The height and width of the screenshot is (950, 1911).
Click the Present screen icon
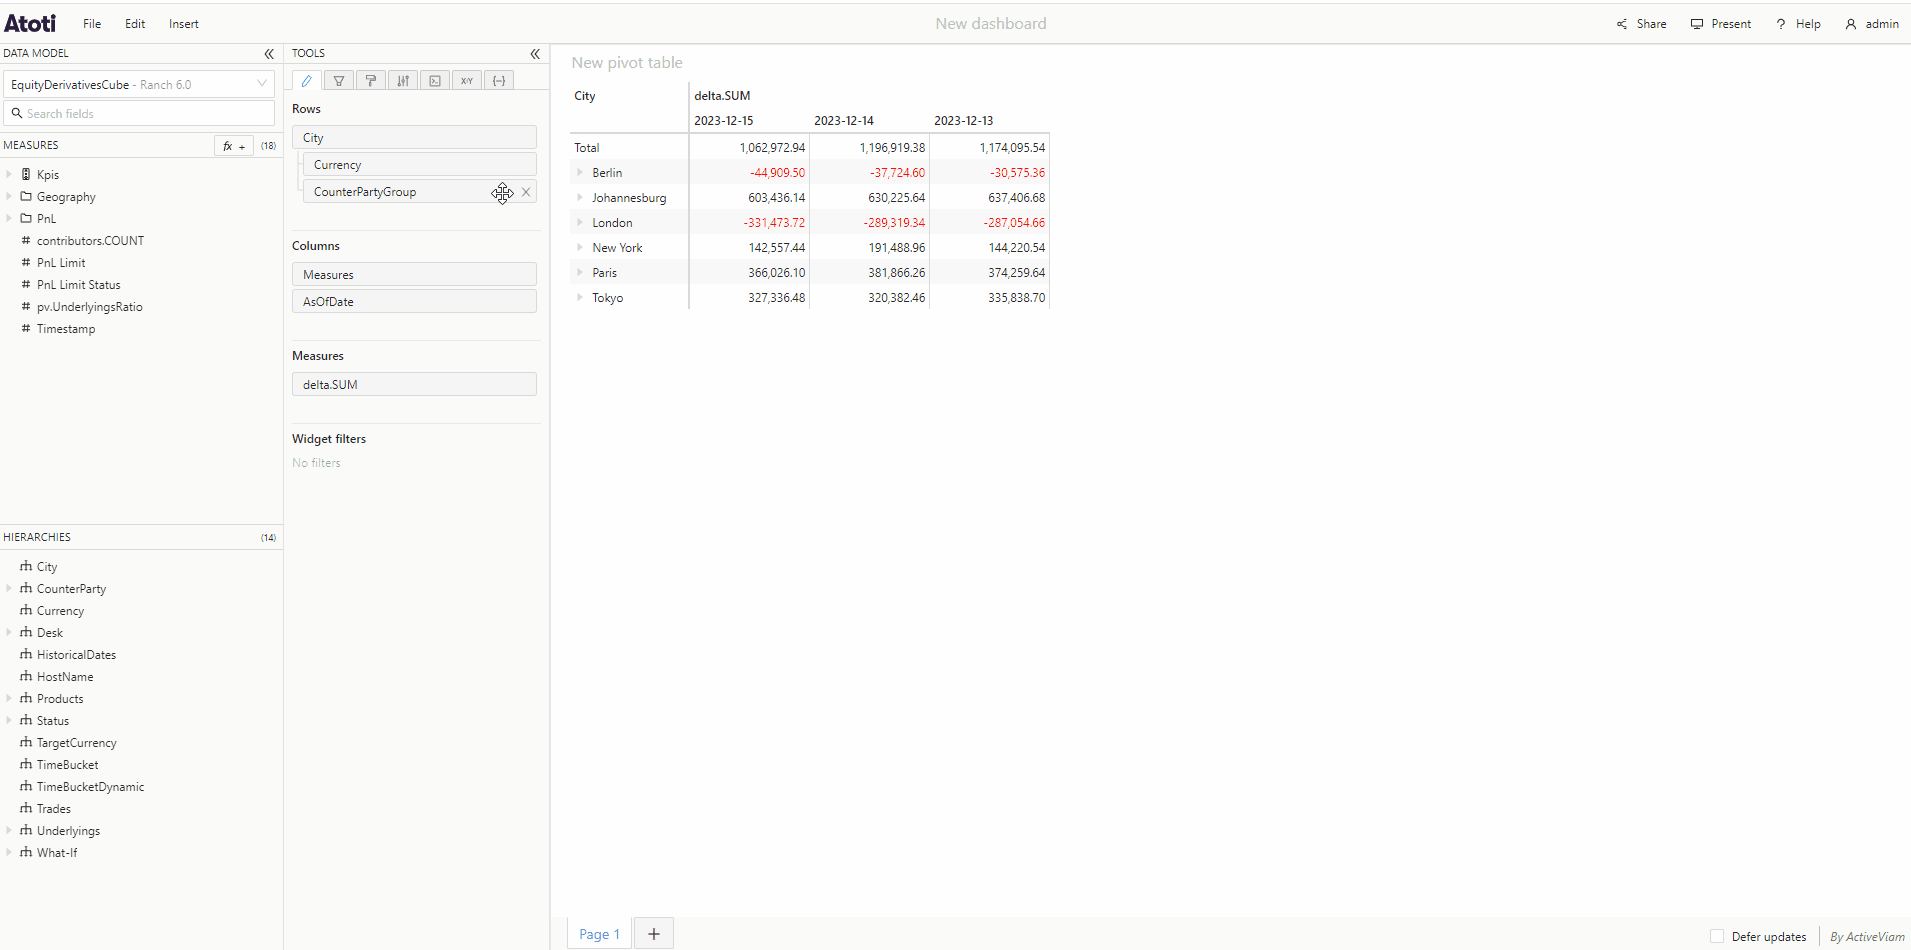(1697, 24)
